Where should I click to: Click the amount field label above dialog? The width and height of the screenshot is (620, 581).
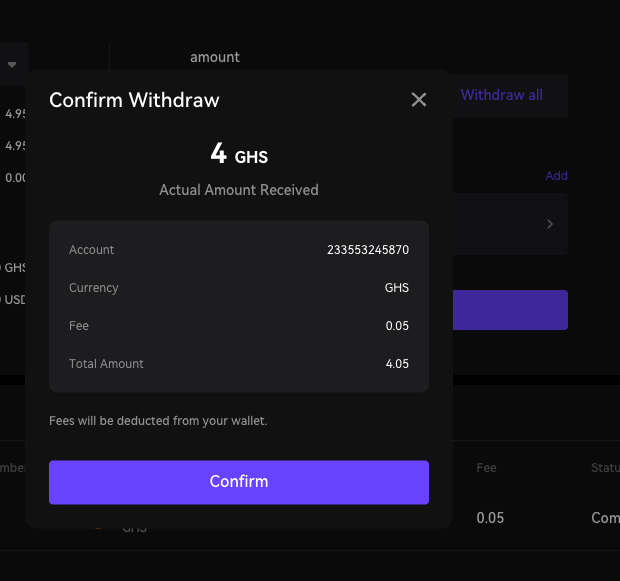coord(215,57)
